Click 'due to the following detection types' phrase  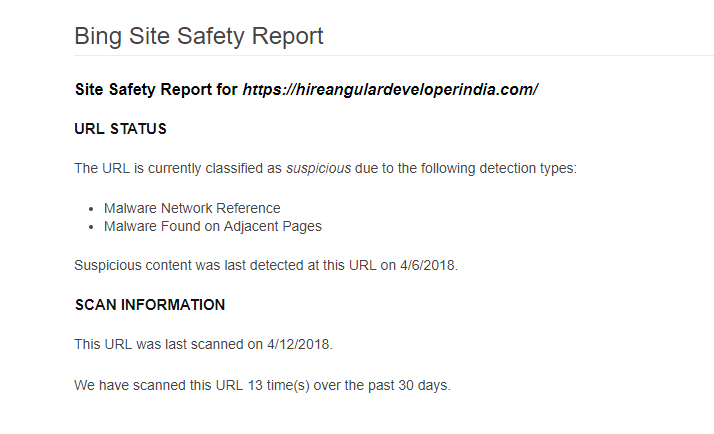[x=466, y=168]
